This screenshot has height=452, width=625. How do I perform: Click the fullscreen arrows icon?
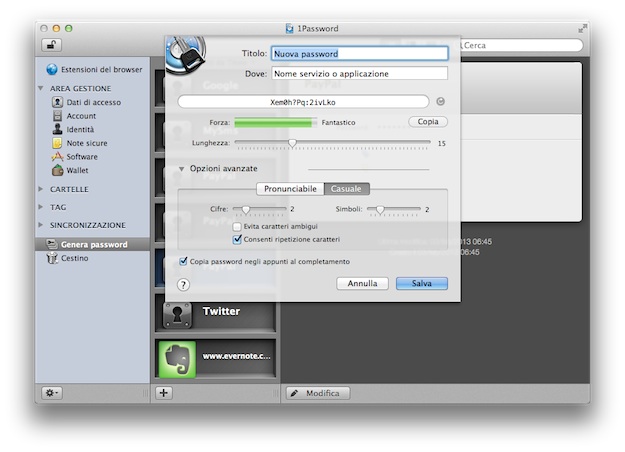pos(582,29)
